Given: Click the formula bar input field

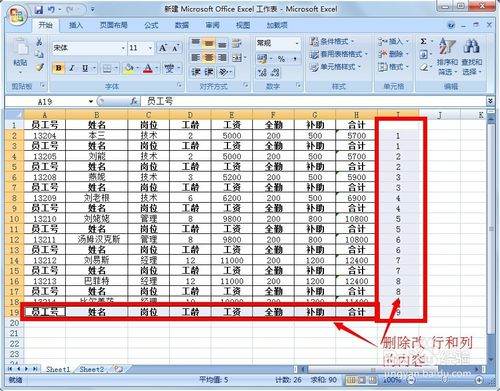Looking at the screenshot, I should 313,101.
